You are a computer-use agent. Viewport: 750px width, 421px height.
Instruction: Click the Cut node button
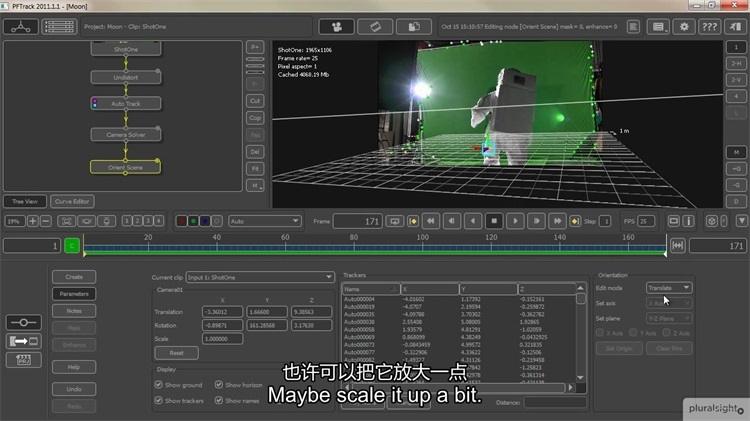pyautogui.click(x=255, y=101)
